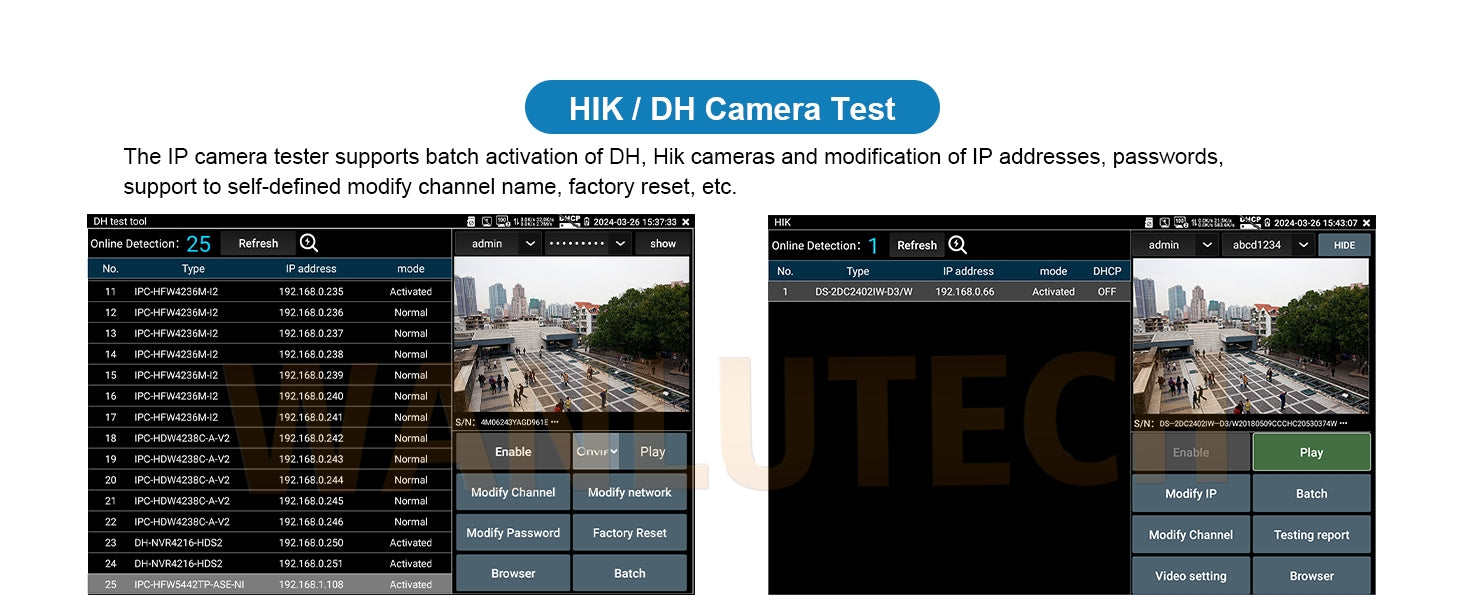Open Testing report in the HIK panel
The width and height of the screenshot is (1464, 600).
1311,534
